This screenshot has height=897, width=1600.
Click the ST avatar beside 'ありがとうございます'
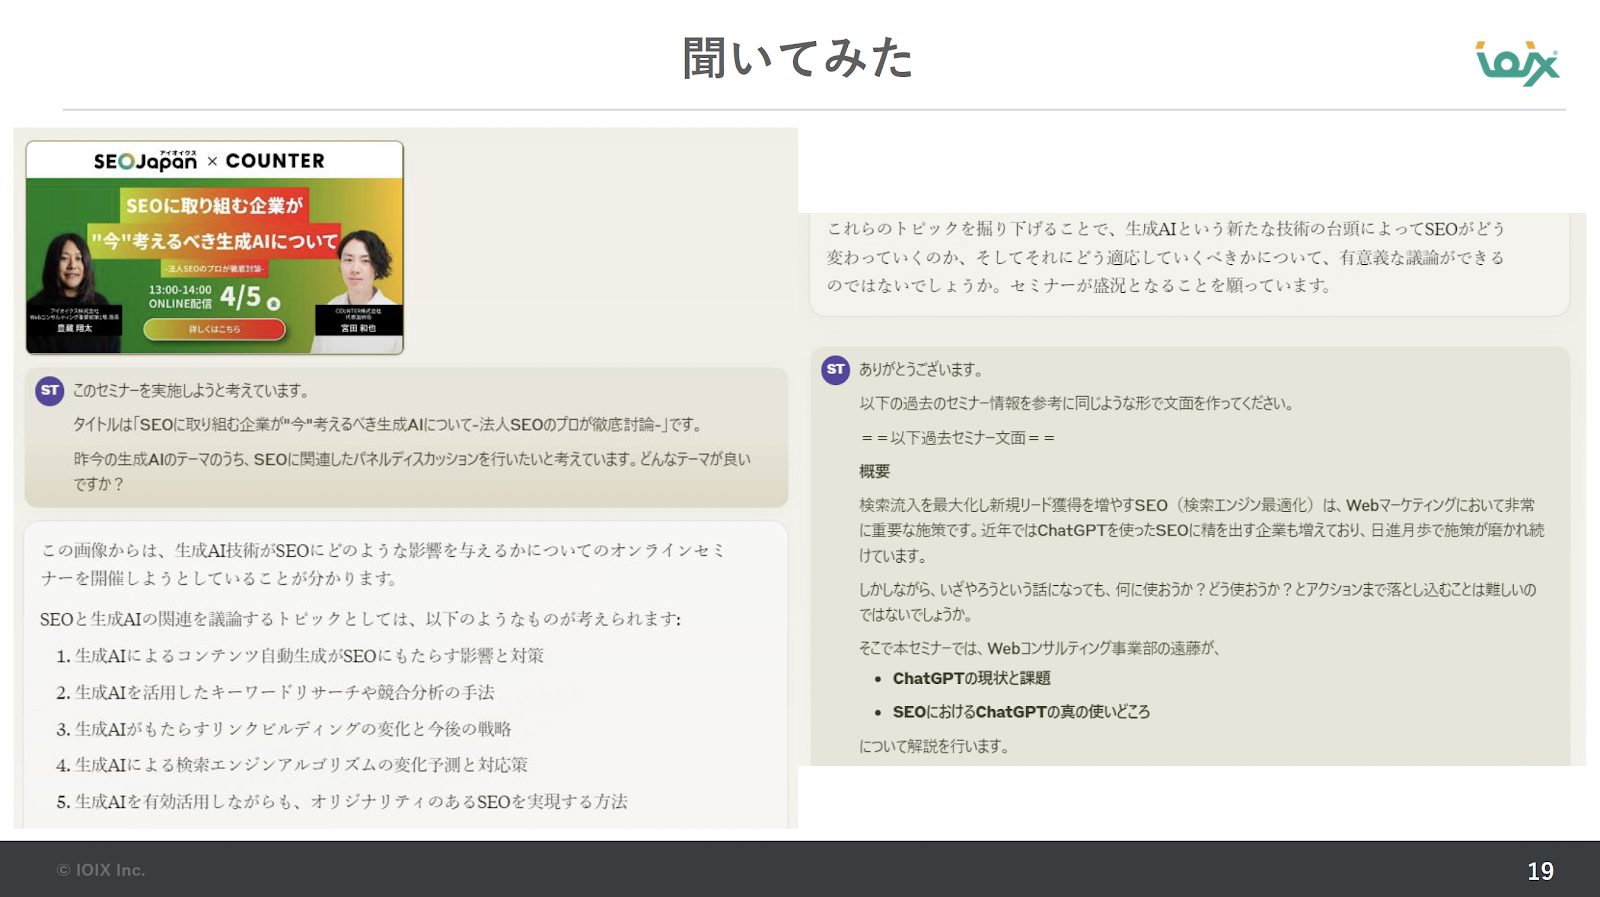pyautogui.click(x=836, y=370)
